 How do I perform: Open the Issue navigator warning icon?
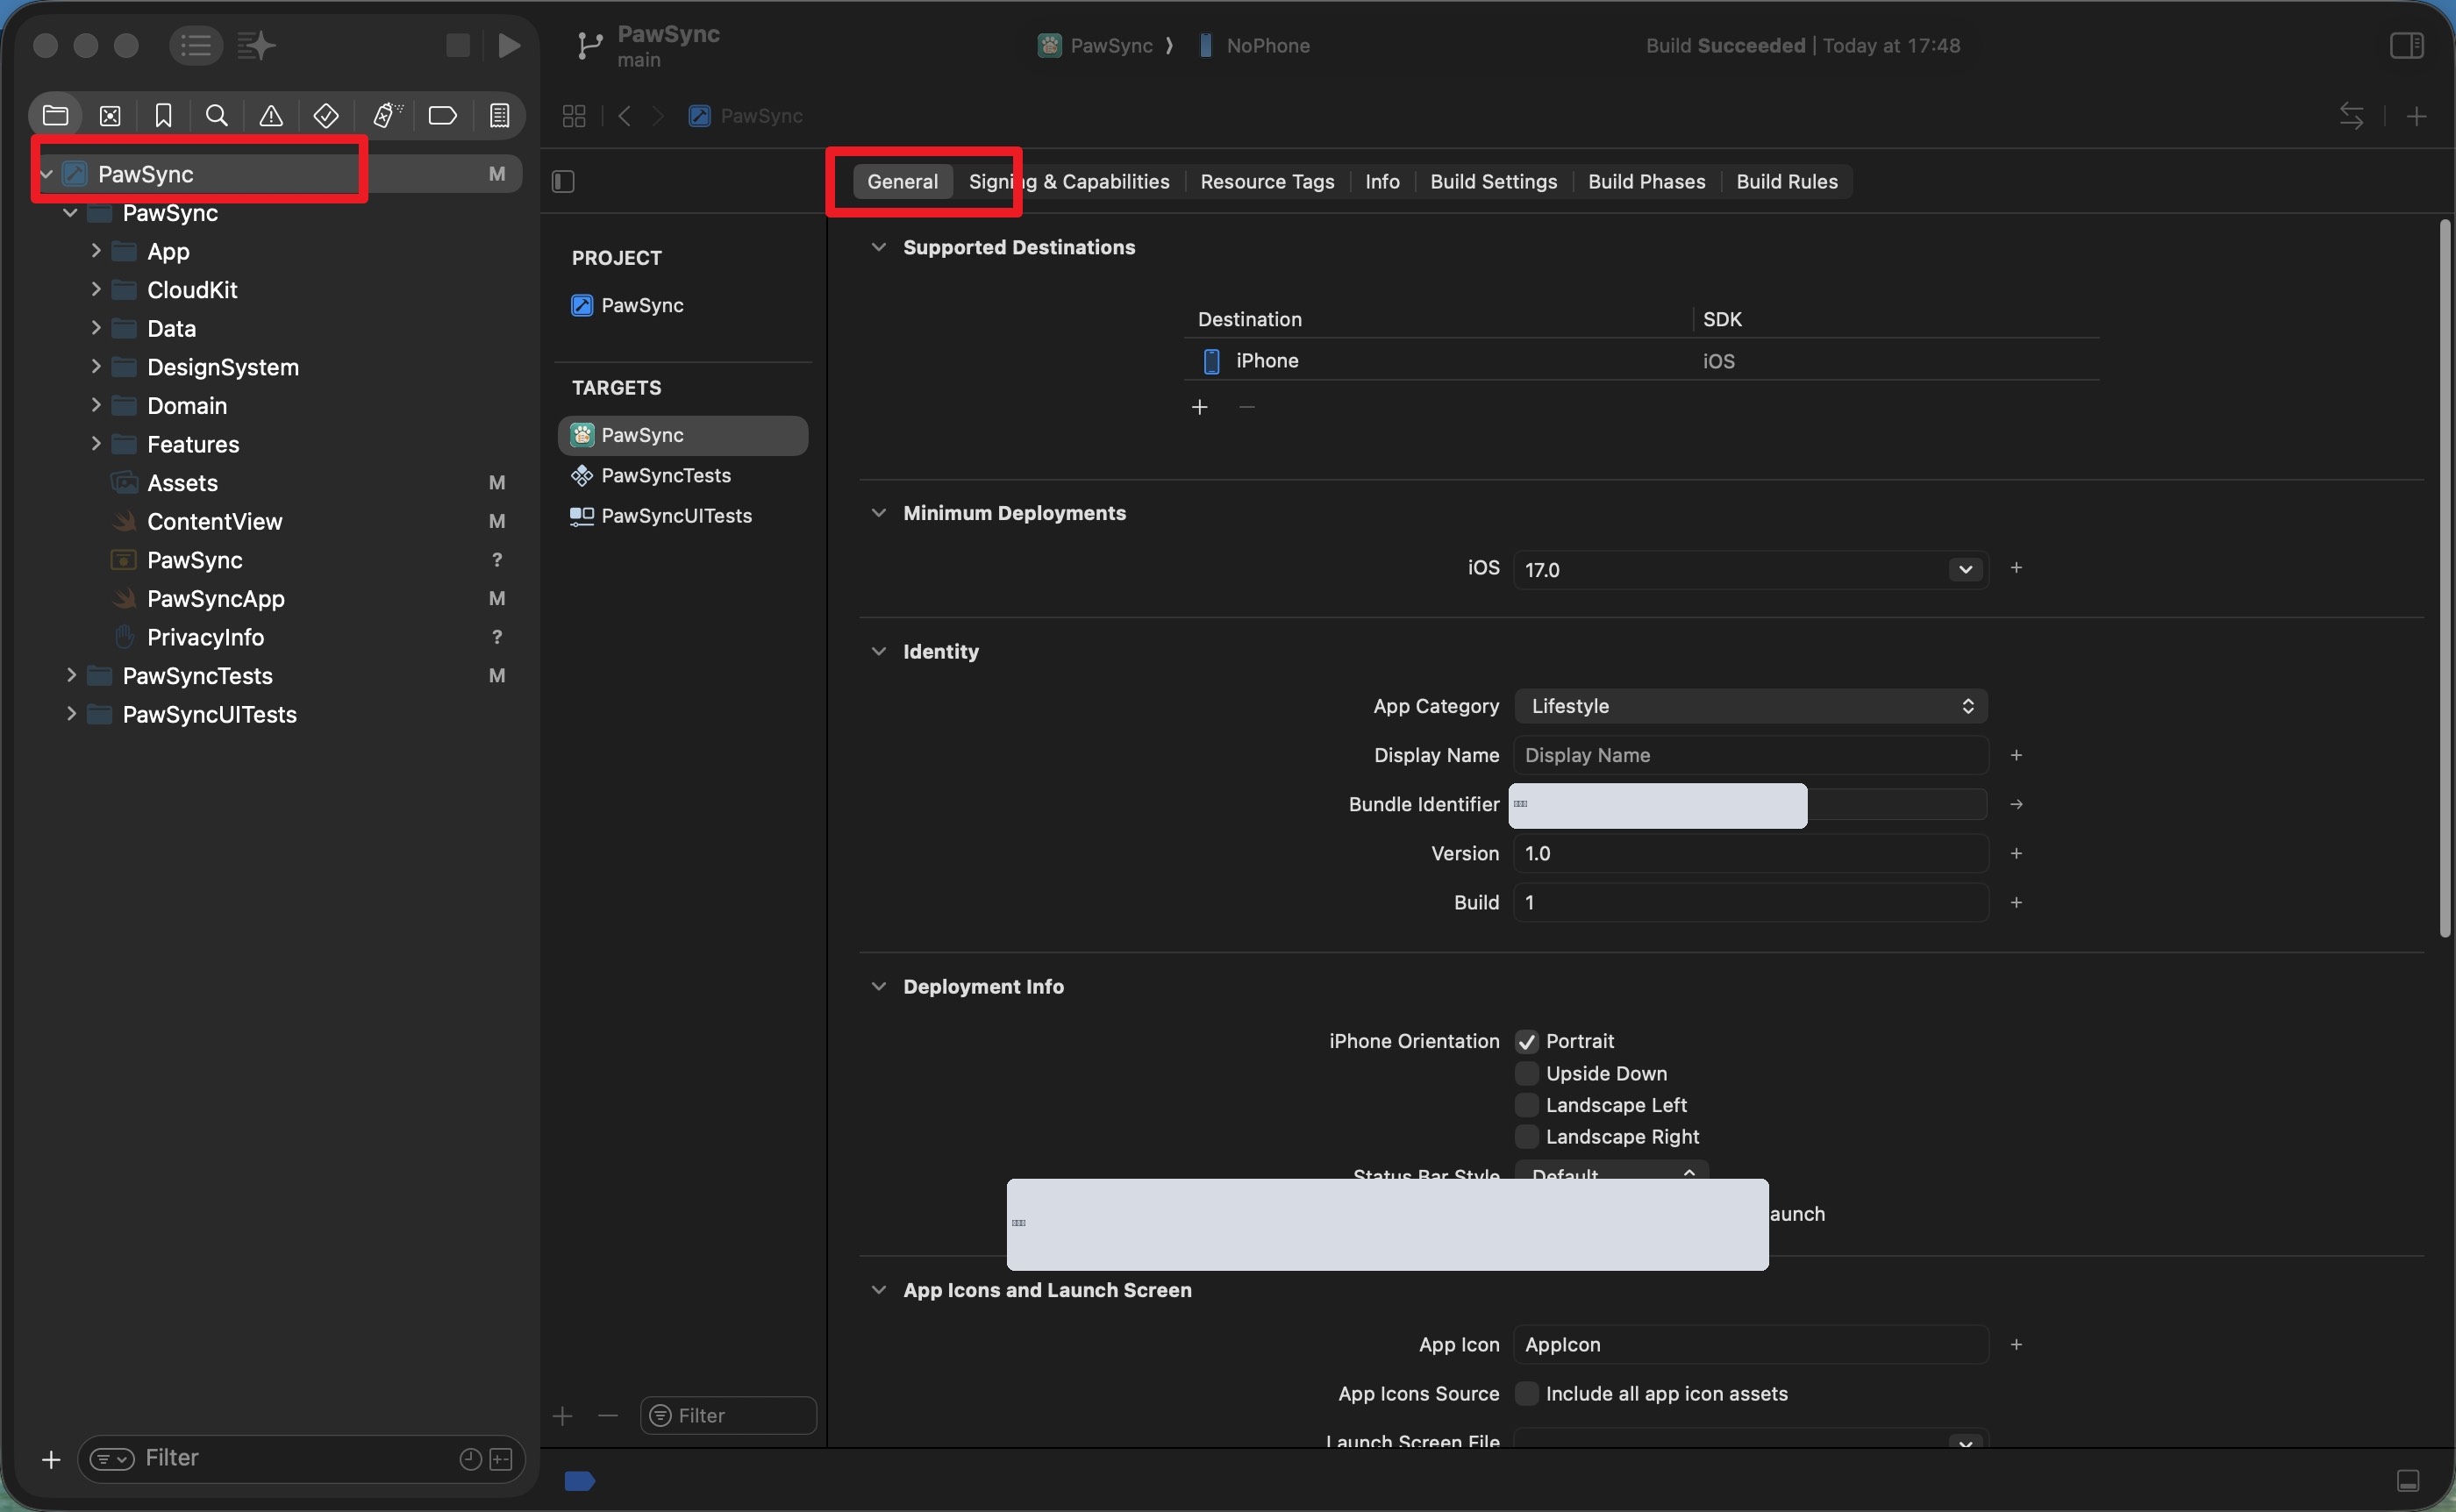pyautogui.click(x=271, y=116)
